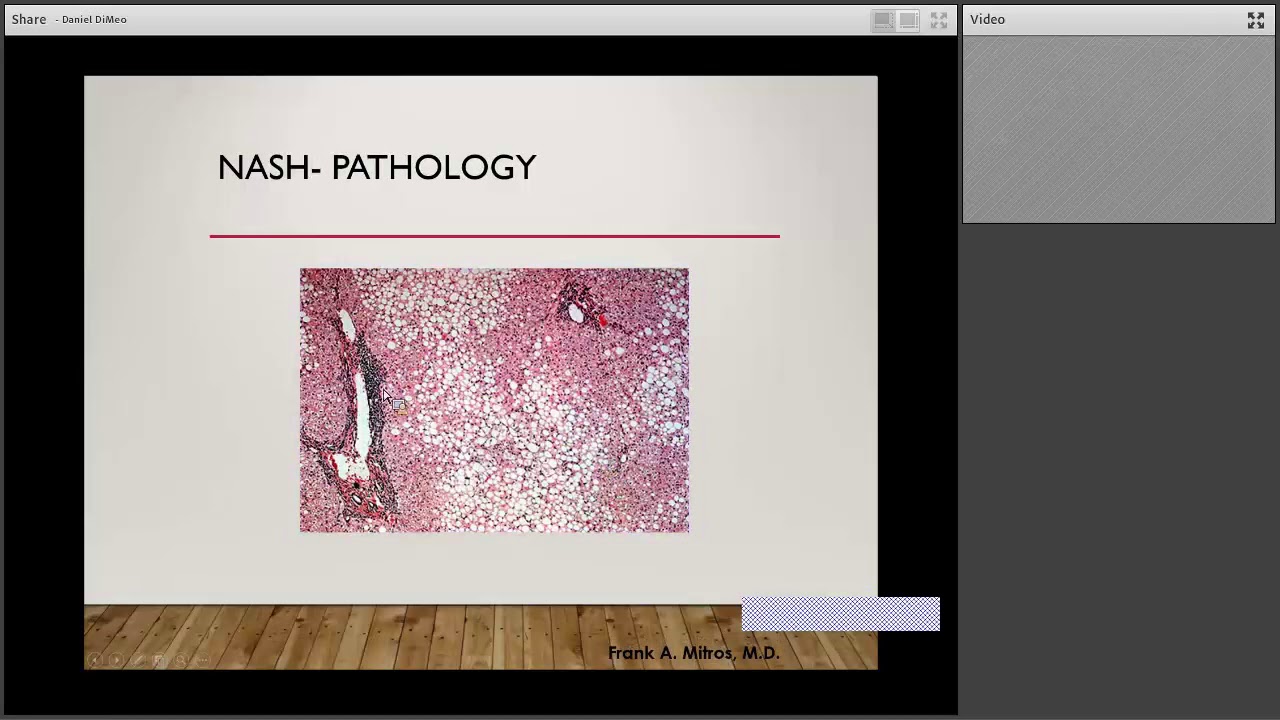The width and height of the screenshot is (1280, 720).
Task: Click the Share pod title
Action: [x=29, y=19]
